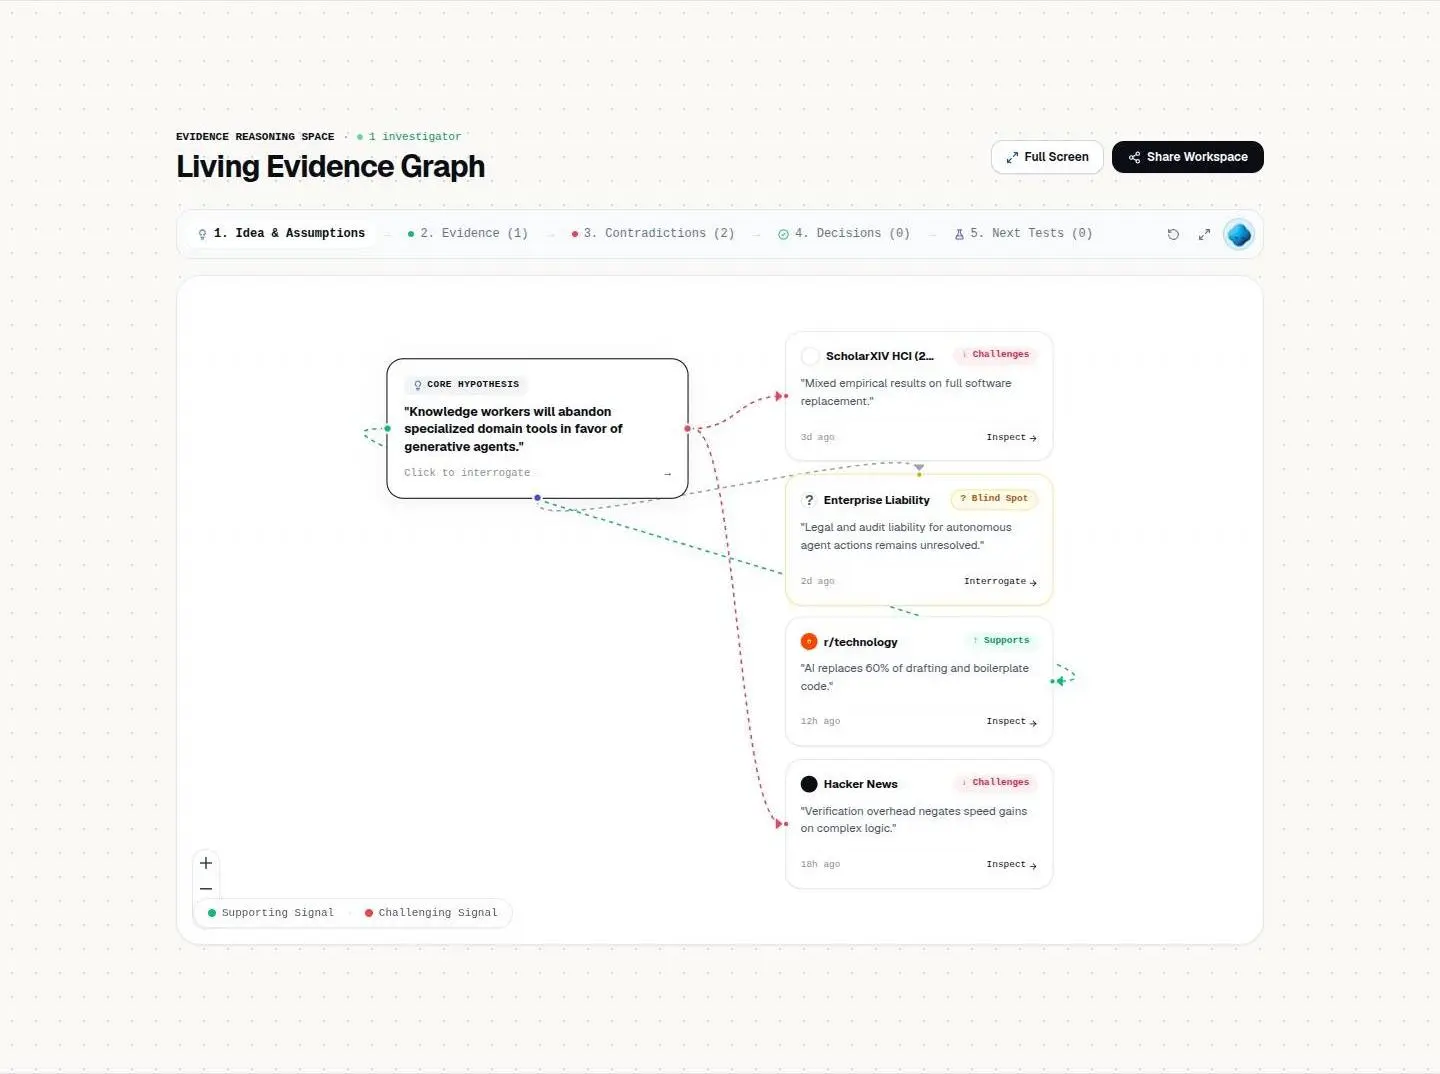Open the 3. Contradictions (2) step
The width and height of the screenshot is (1440, 1074).
coord(652,233)
